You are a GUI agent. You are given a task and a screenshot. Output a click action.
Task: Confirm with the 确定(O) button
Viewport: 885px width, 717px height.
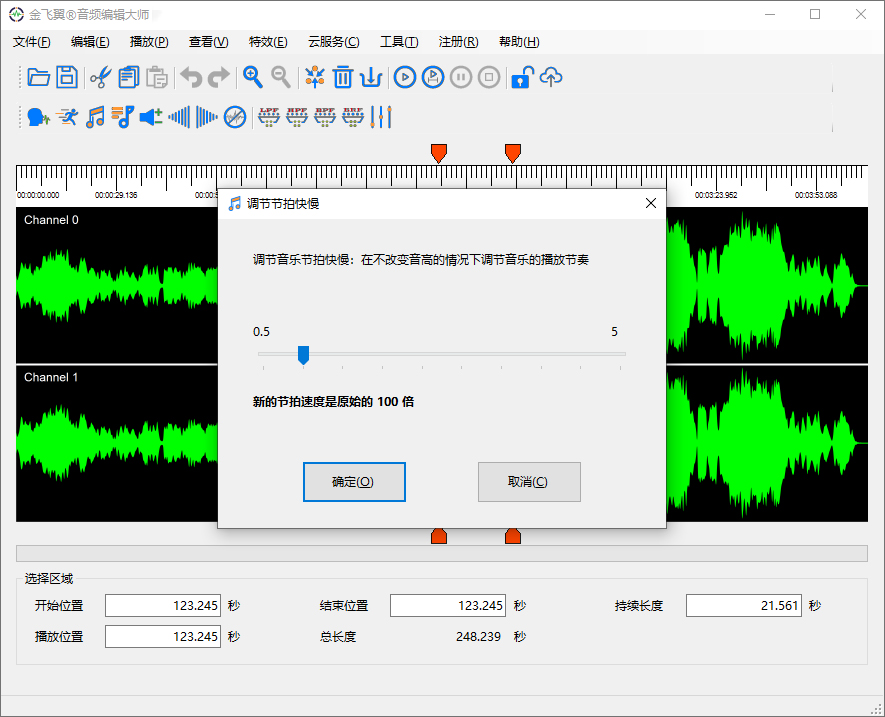point(354,482)
